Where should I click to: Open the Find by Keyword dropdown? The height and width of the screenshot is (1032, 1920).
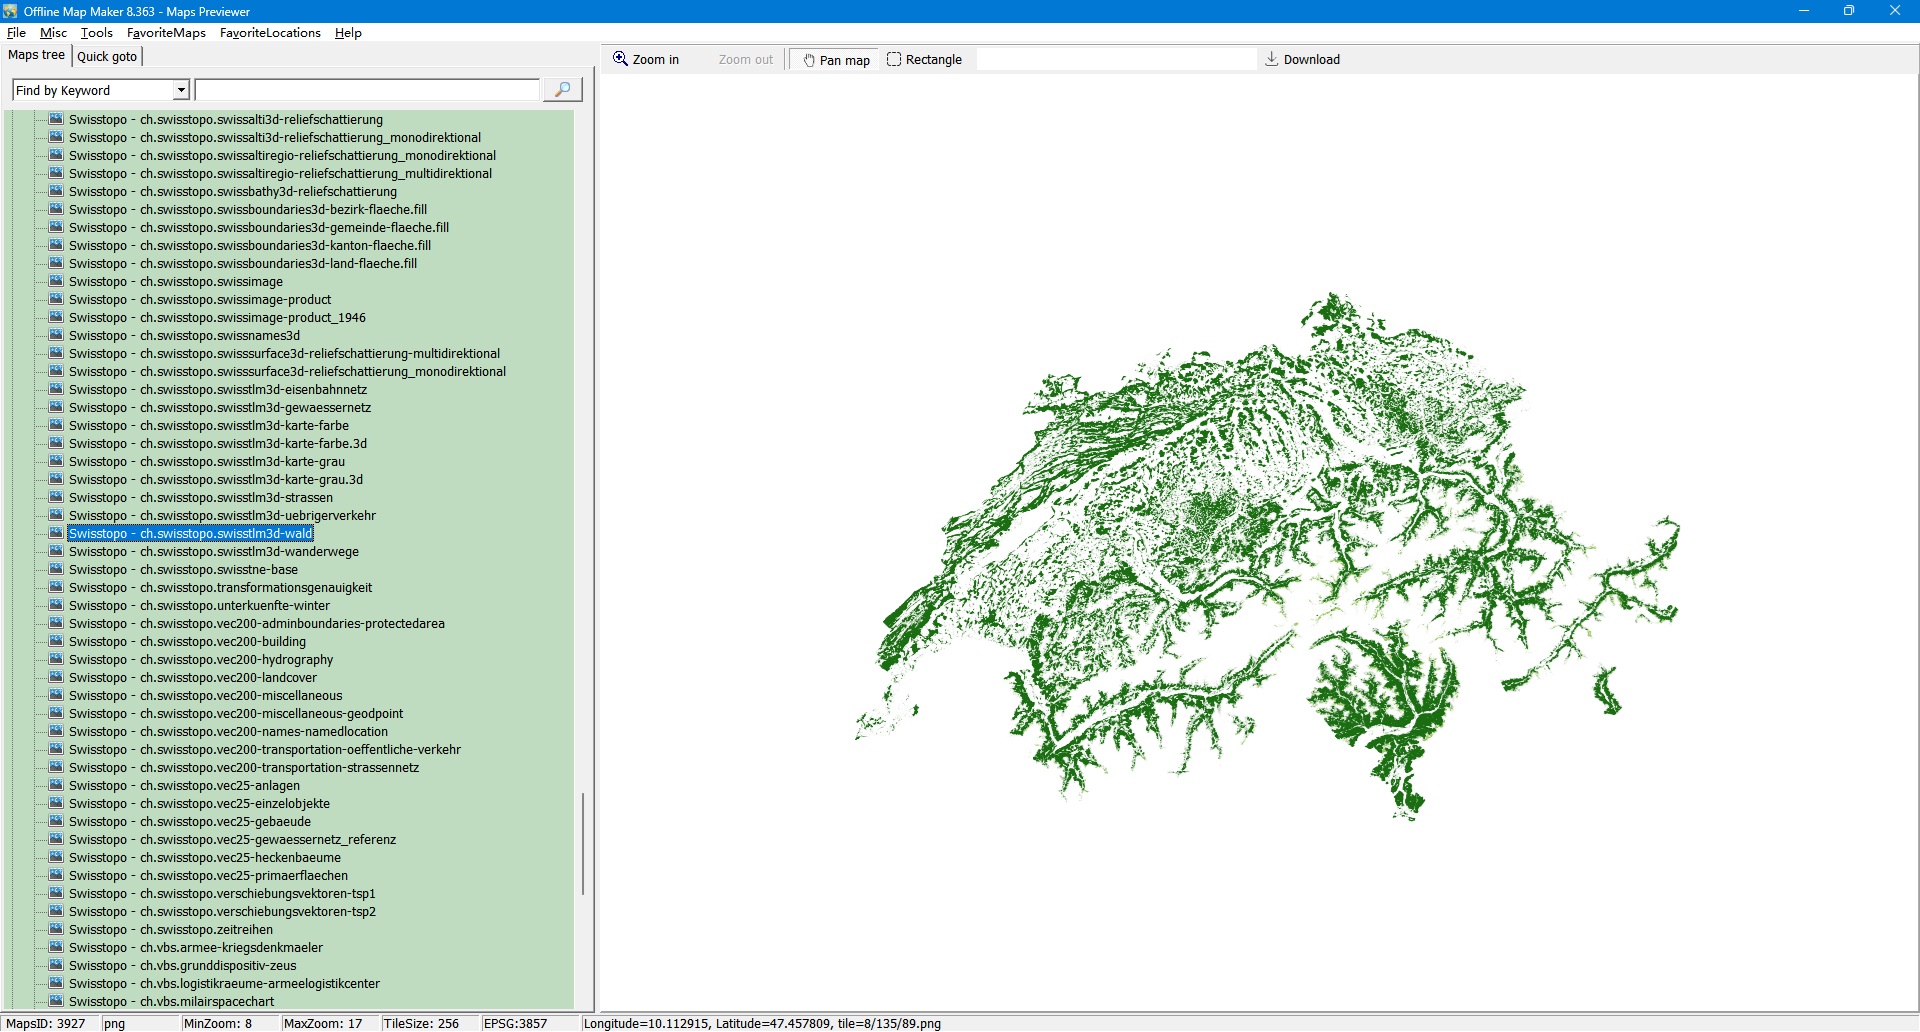[x=181, y=90]
